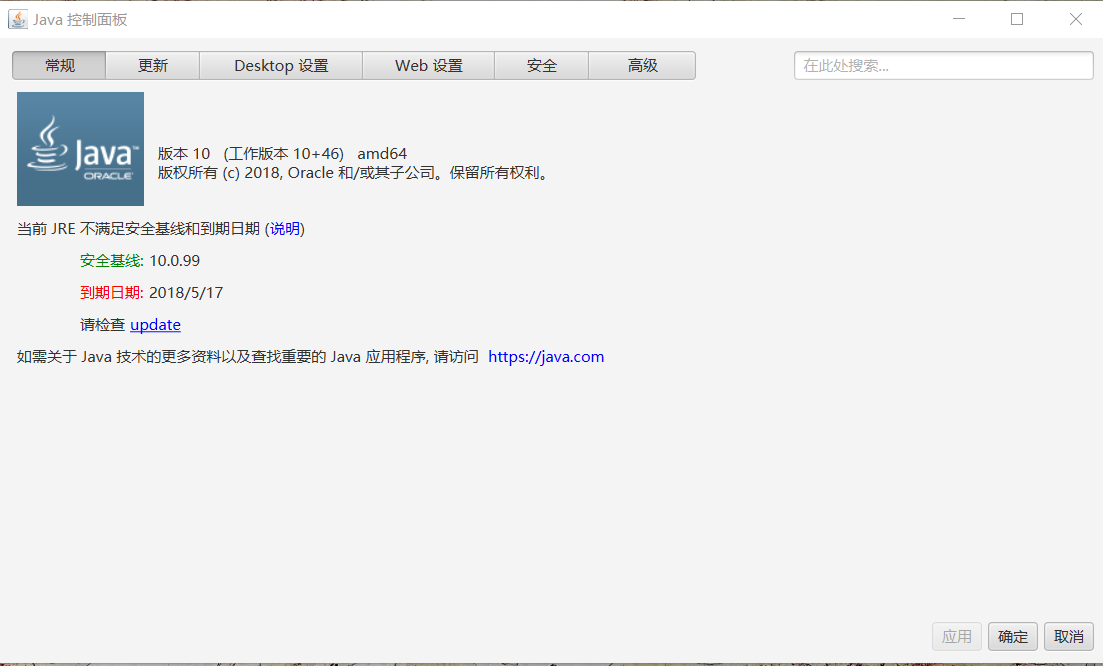Select the Desktop 设置 tab
The height and width of the screenshot is (666, 1103).
[281, 65]
